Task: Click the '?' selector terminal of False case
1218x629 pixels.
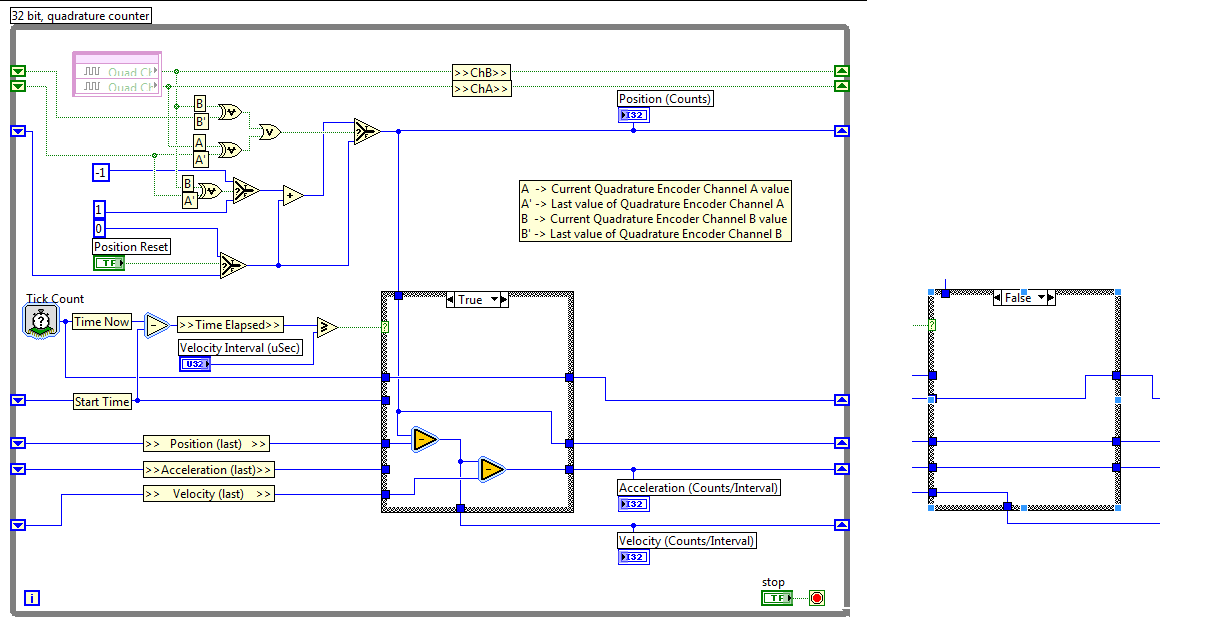Action: [x=932, y=326]
